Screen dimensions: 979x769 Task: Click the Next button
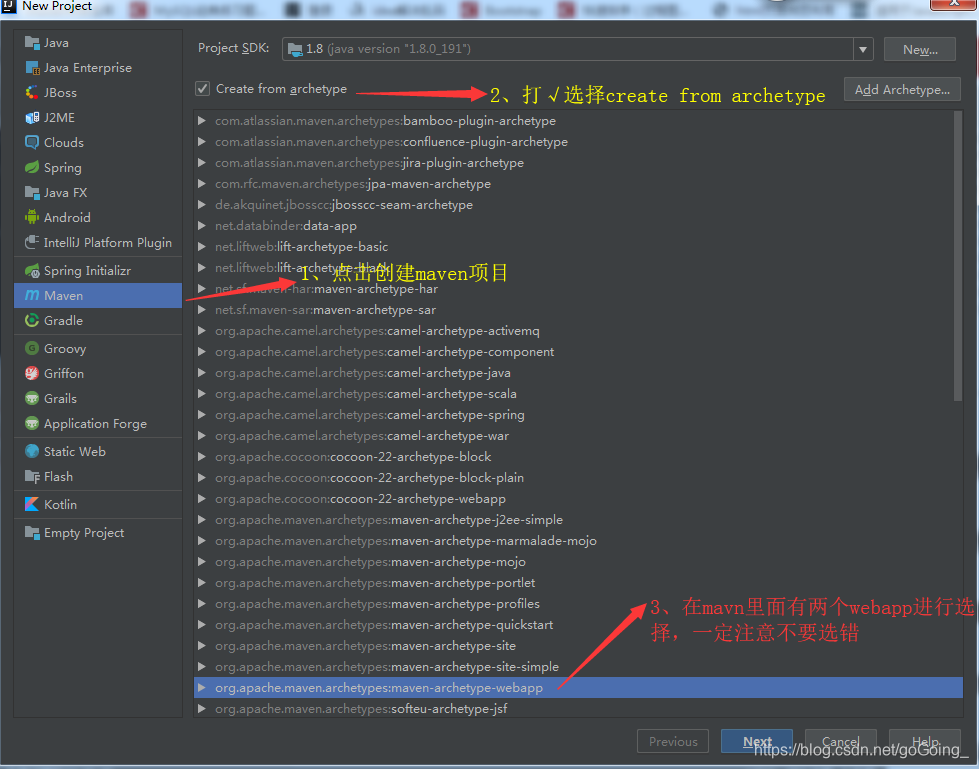click(757, 742)
